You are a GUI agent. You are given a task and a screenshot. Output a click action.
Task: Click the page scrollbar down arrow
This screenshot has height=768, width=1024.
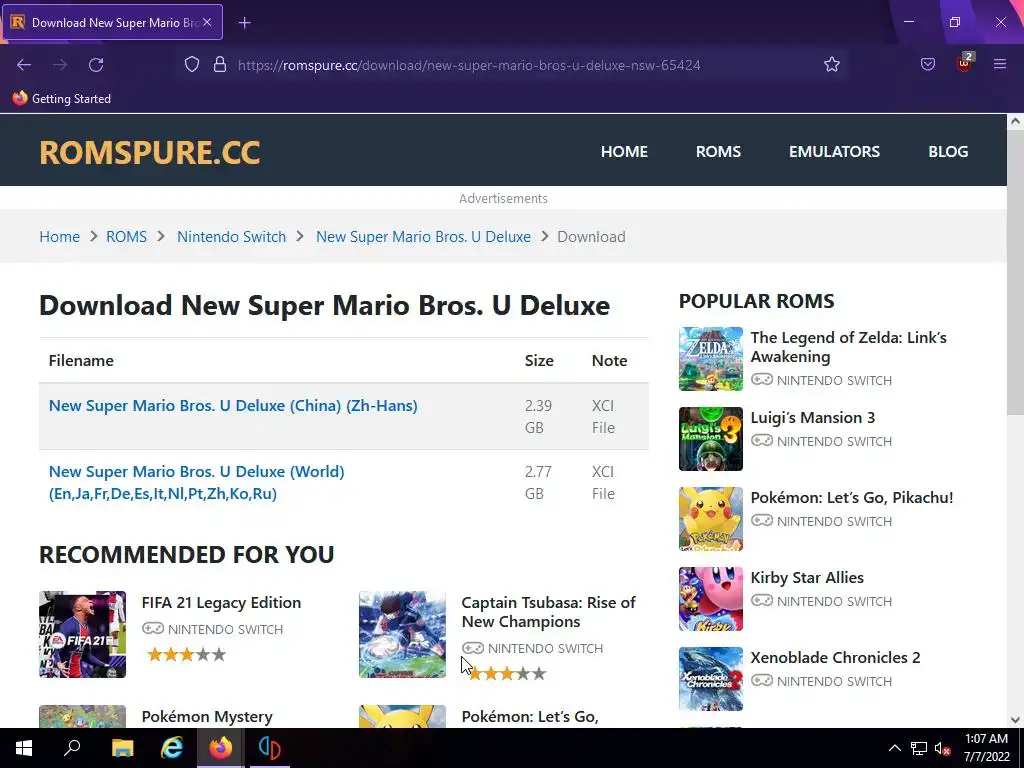(x=1015, y=720)
